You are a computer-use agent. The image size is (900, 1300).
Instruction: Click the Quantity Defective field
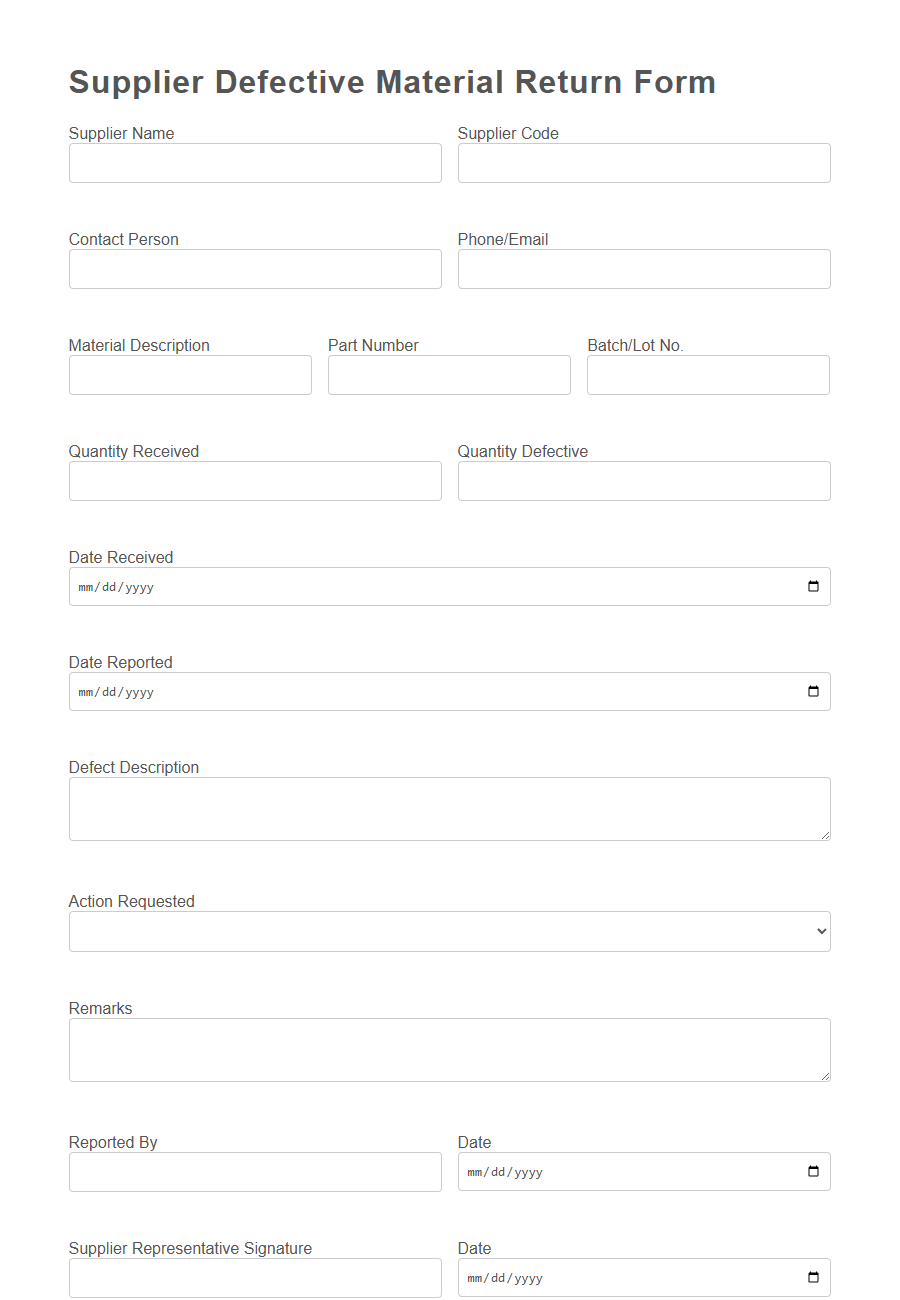point(643,481)
